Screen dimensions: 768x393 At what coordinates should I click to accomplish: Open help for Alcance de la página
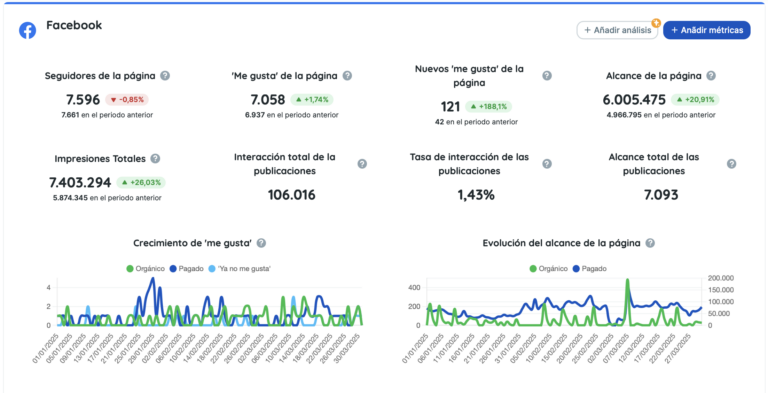pyautogui.click(x=711, y=76)
